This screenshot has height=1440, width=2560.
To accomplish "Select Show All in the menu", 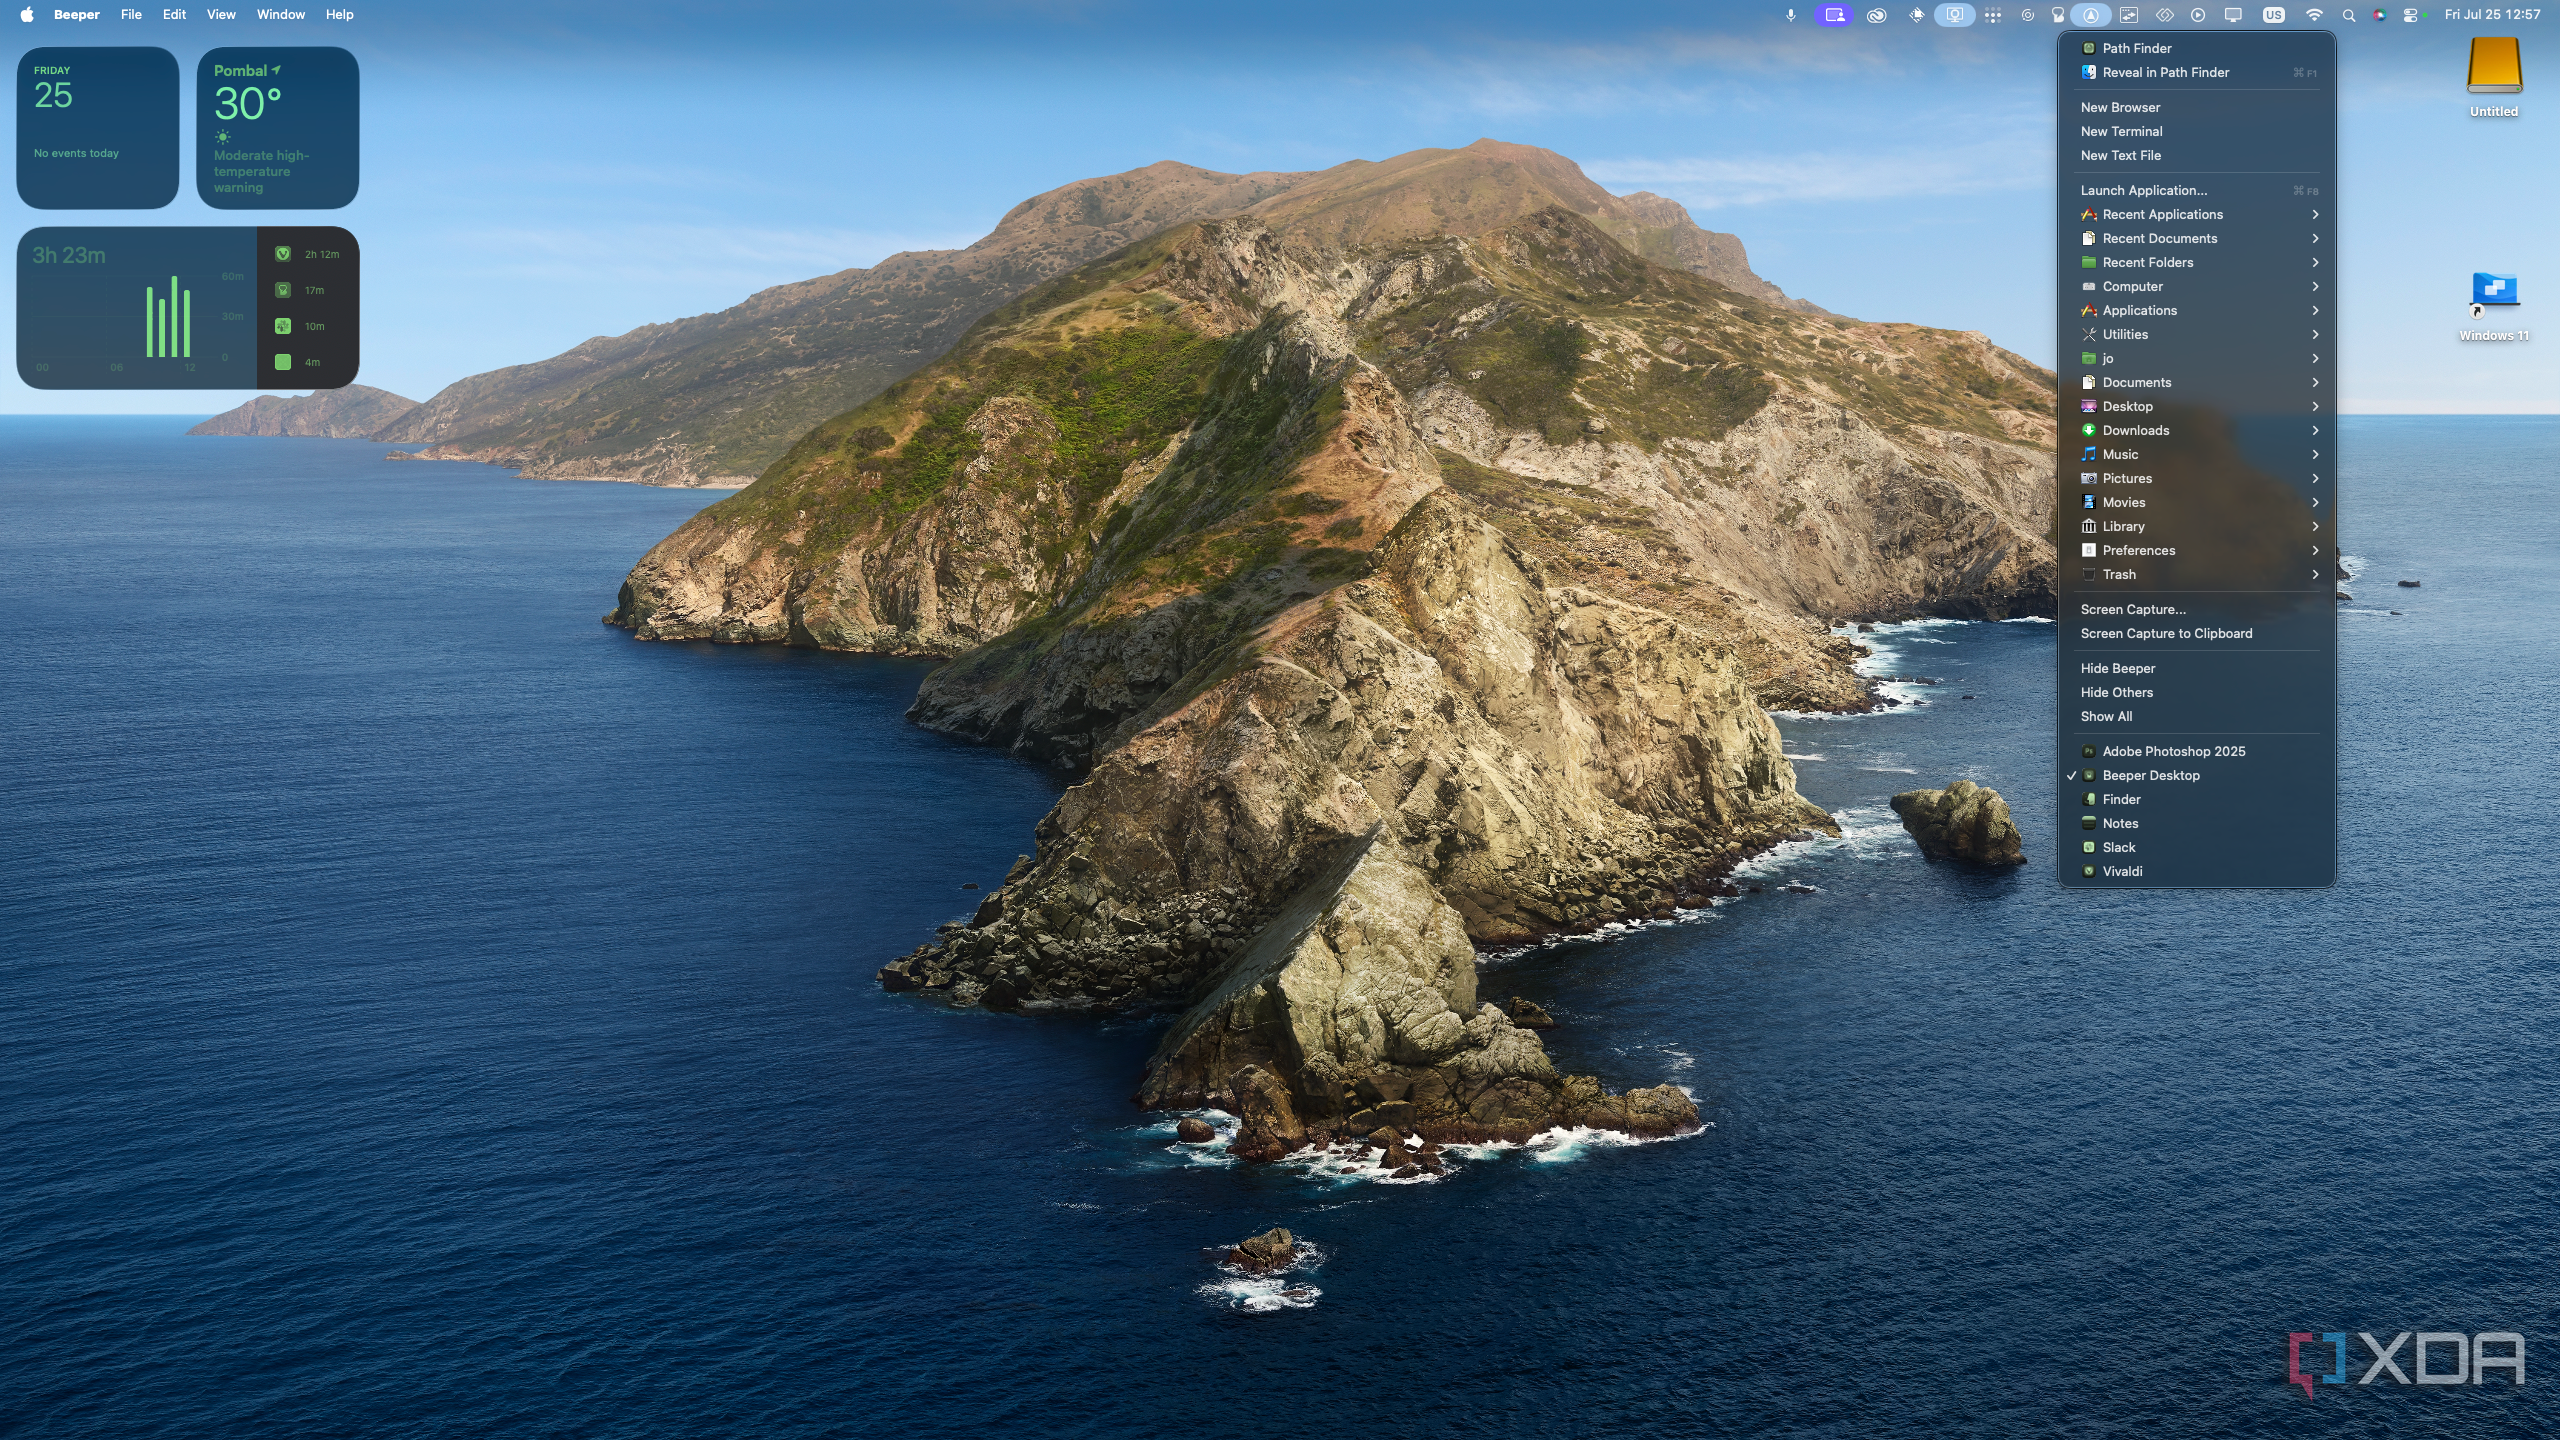I will 2196,716.
